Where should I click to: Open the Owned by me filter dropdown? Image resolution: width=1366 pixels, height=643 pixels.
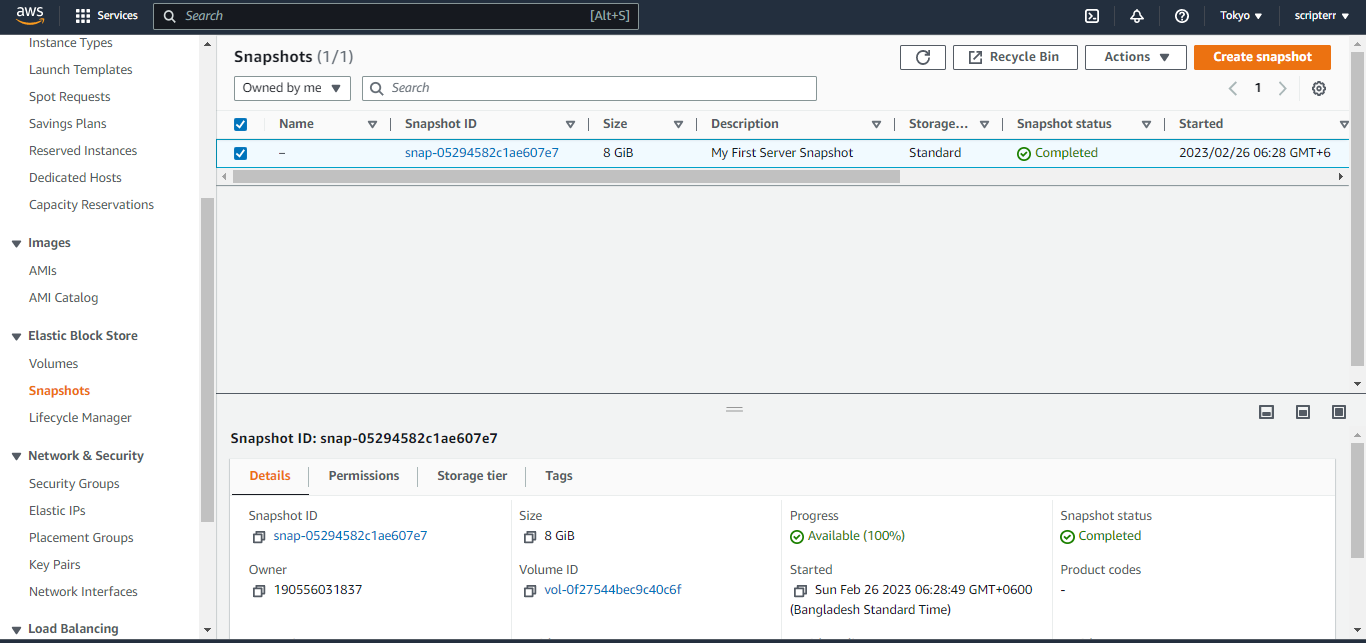pos(292,88)
